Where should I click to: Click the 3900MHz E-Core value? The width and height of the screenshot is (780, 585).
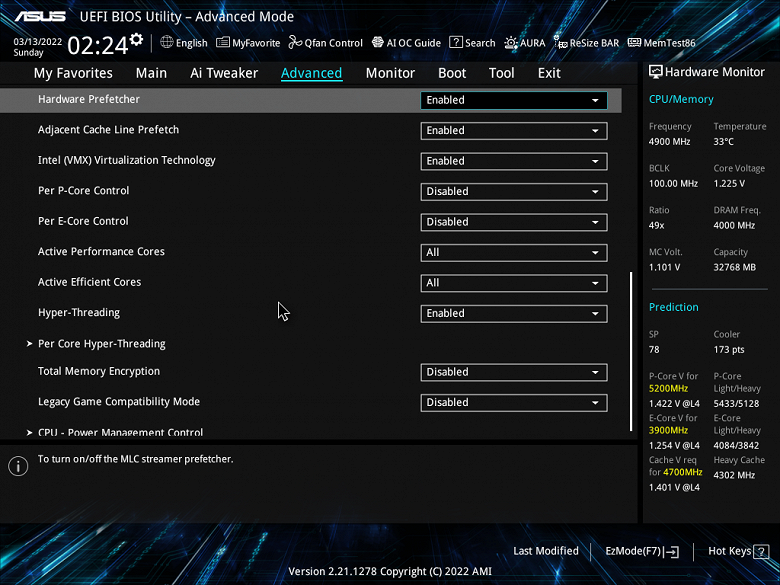pos(669,430)
